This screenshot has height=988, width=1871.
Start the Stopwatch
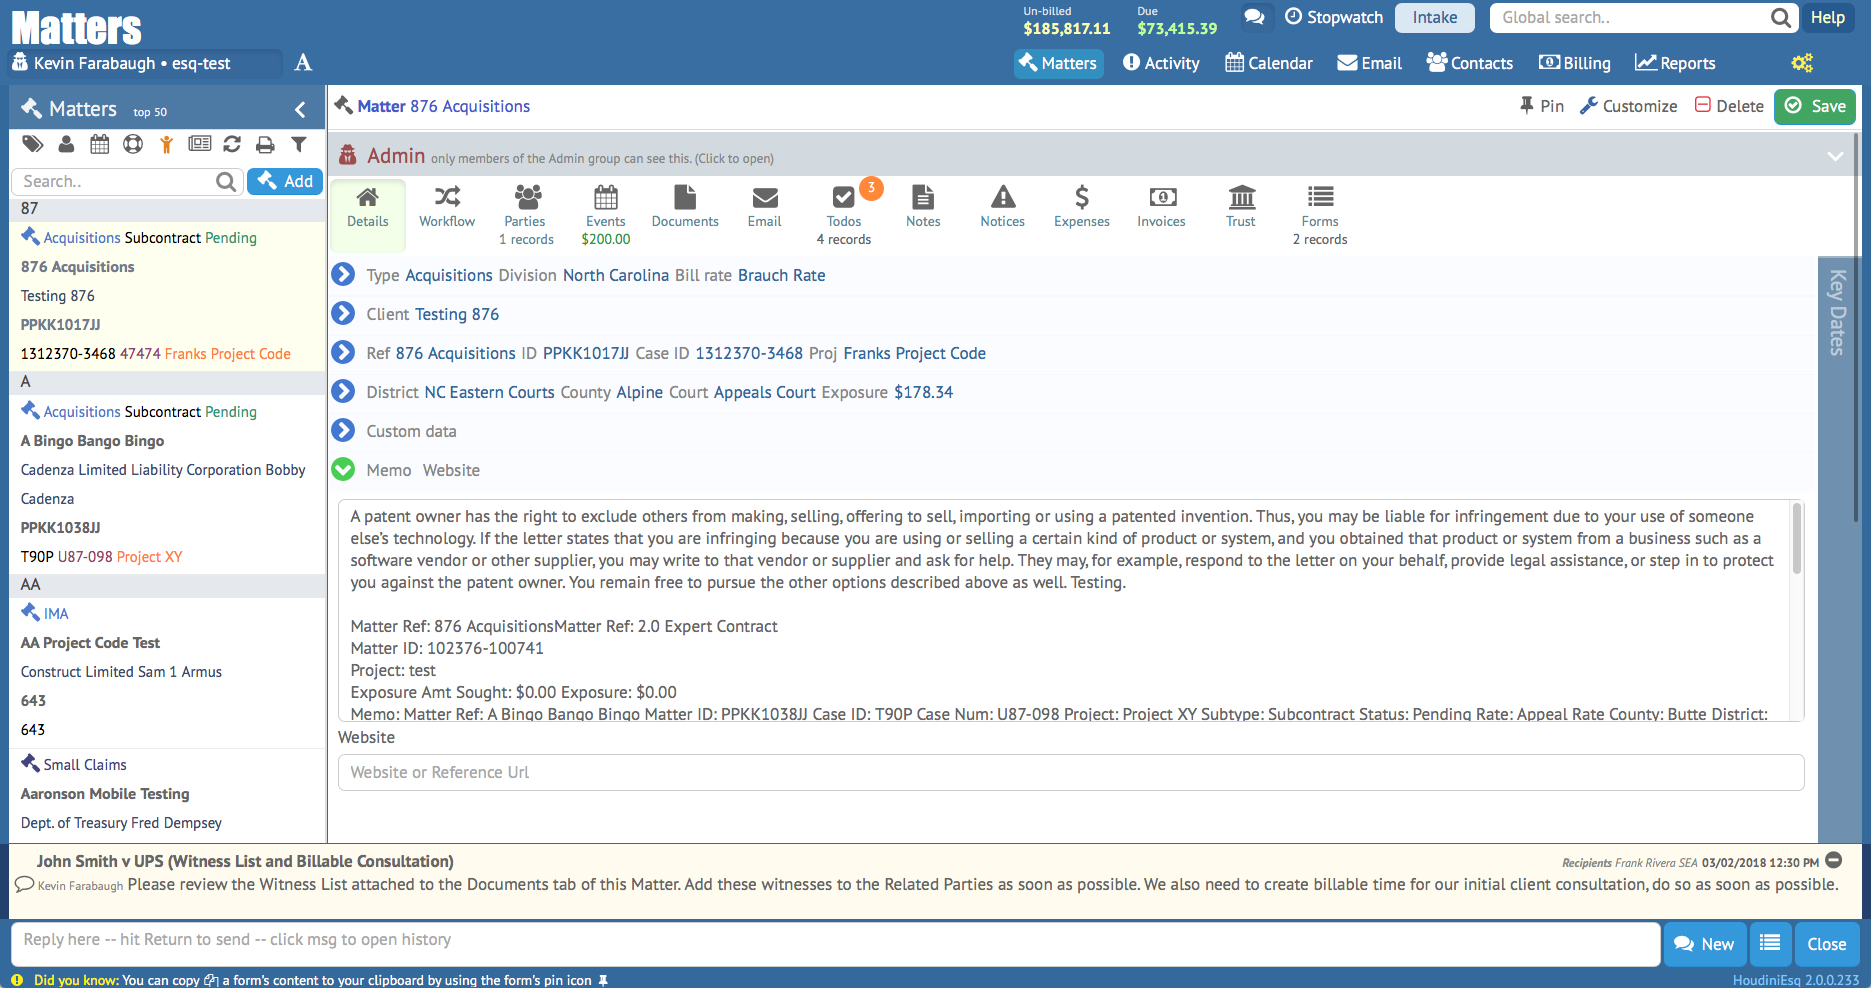(x=1334, y=17)
